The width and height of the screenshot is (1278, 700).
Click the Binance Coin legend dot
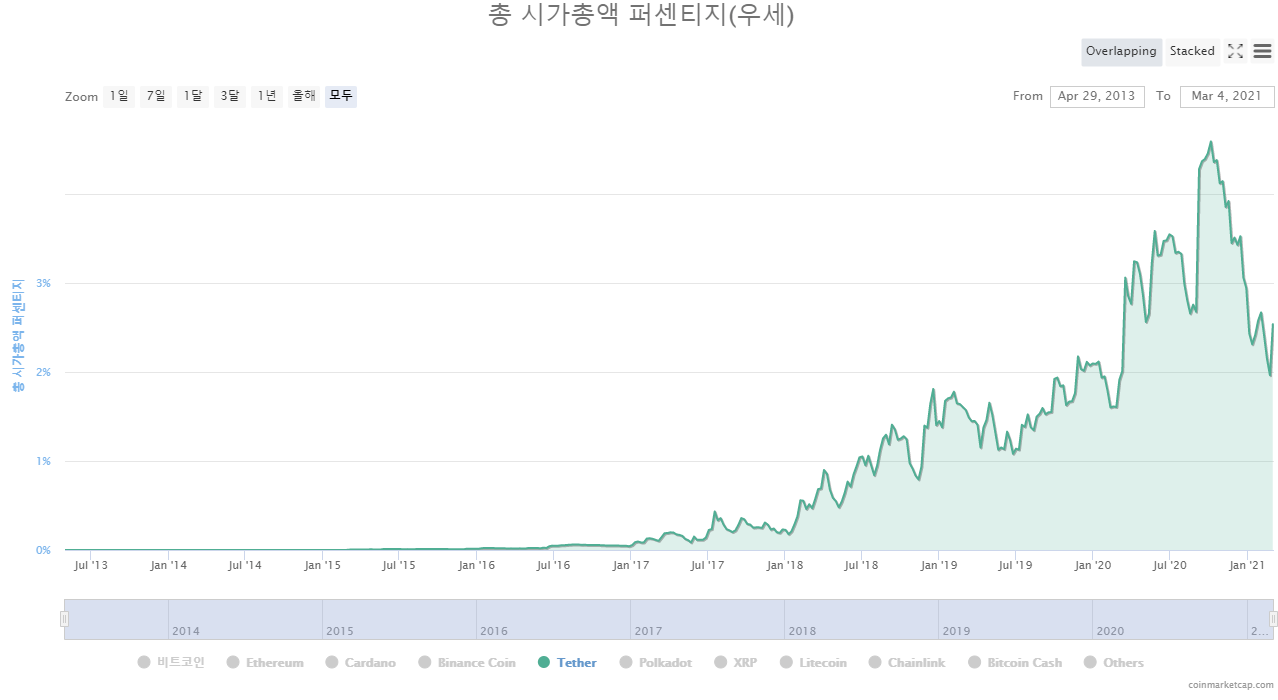coord(425,662)
